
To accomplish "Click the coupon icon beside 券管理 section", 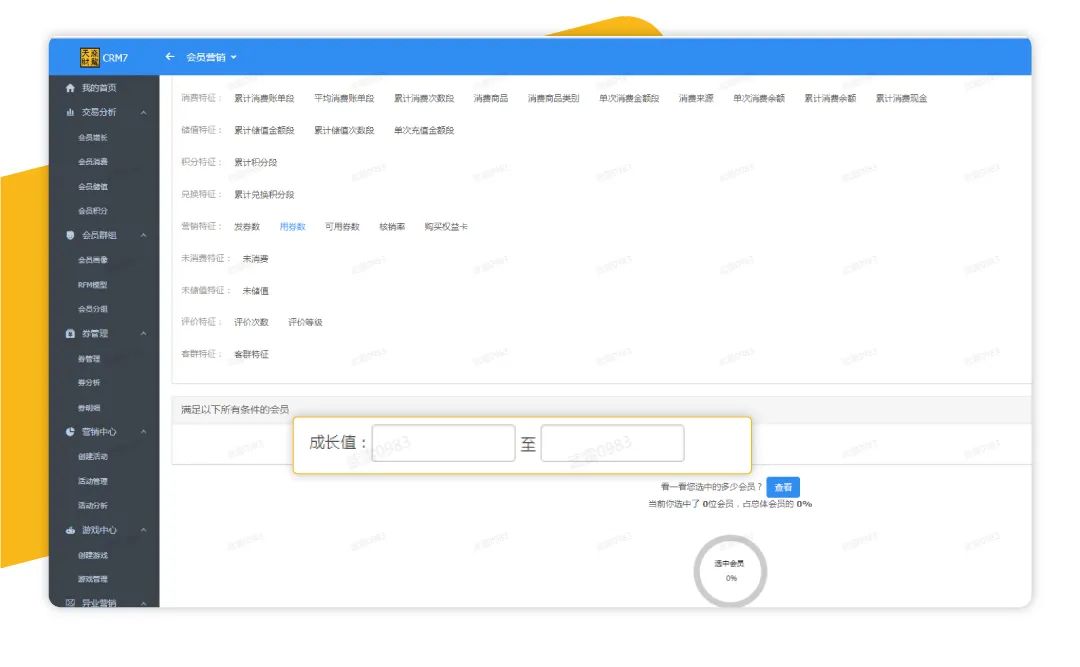I will point(70,334).
